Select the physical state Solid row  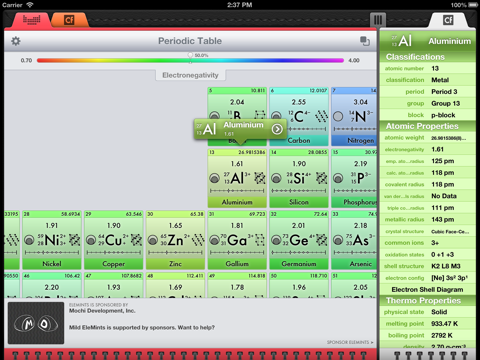(427, 312)
